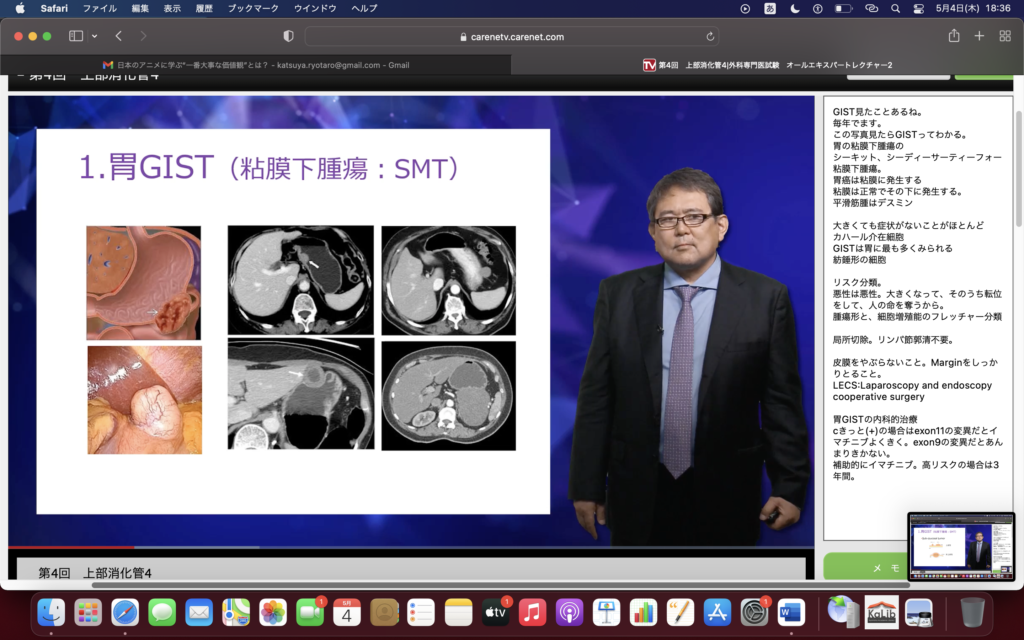This screenshot has width=1024, height=640.
Task: Open Microsoft Word in the Dock
Action: click(x=791, y=611)
